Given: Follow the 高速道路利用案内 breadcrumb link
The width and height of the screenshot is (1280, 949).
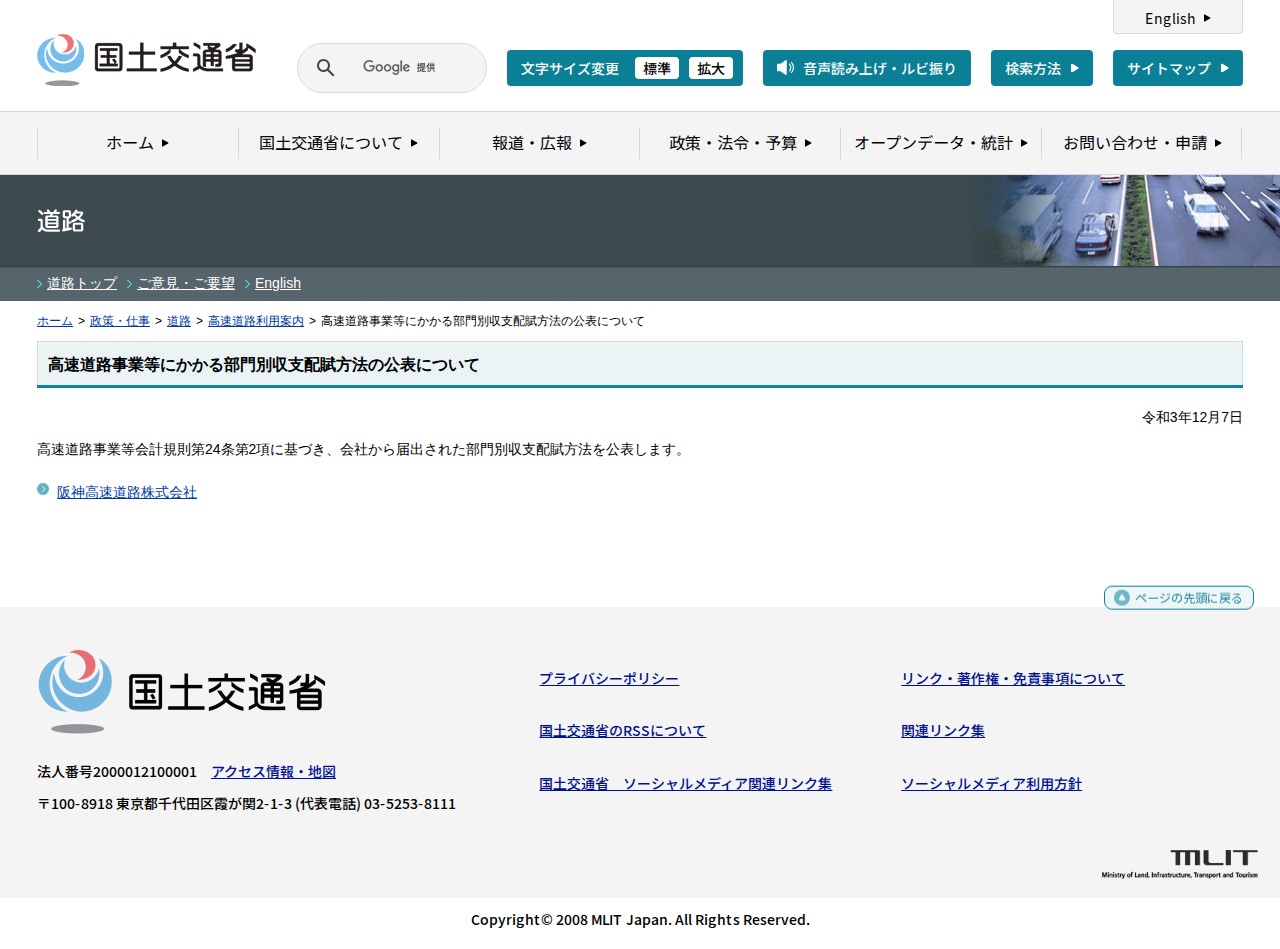Looking at the screenshot, I should (x=256, y=321).
